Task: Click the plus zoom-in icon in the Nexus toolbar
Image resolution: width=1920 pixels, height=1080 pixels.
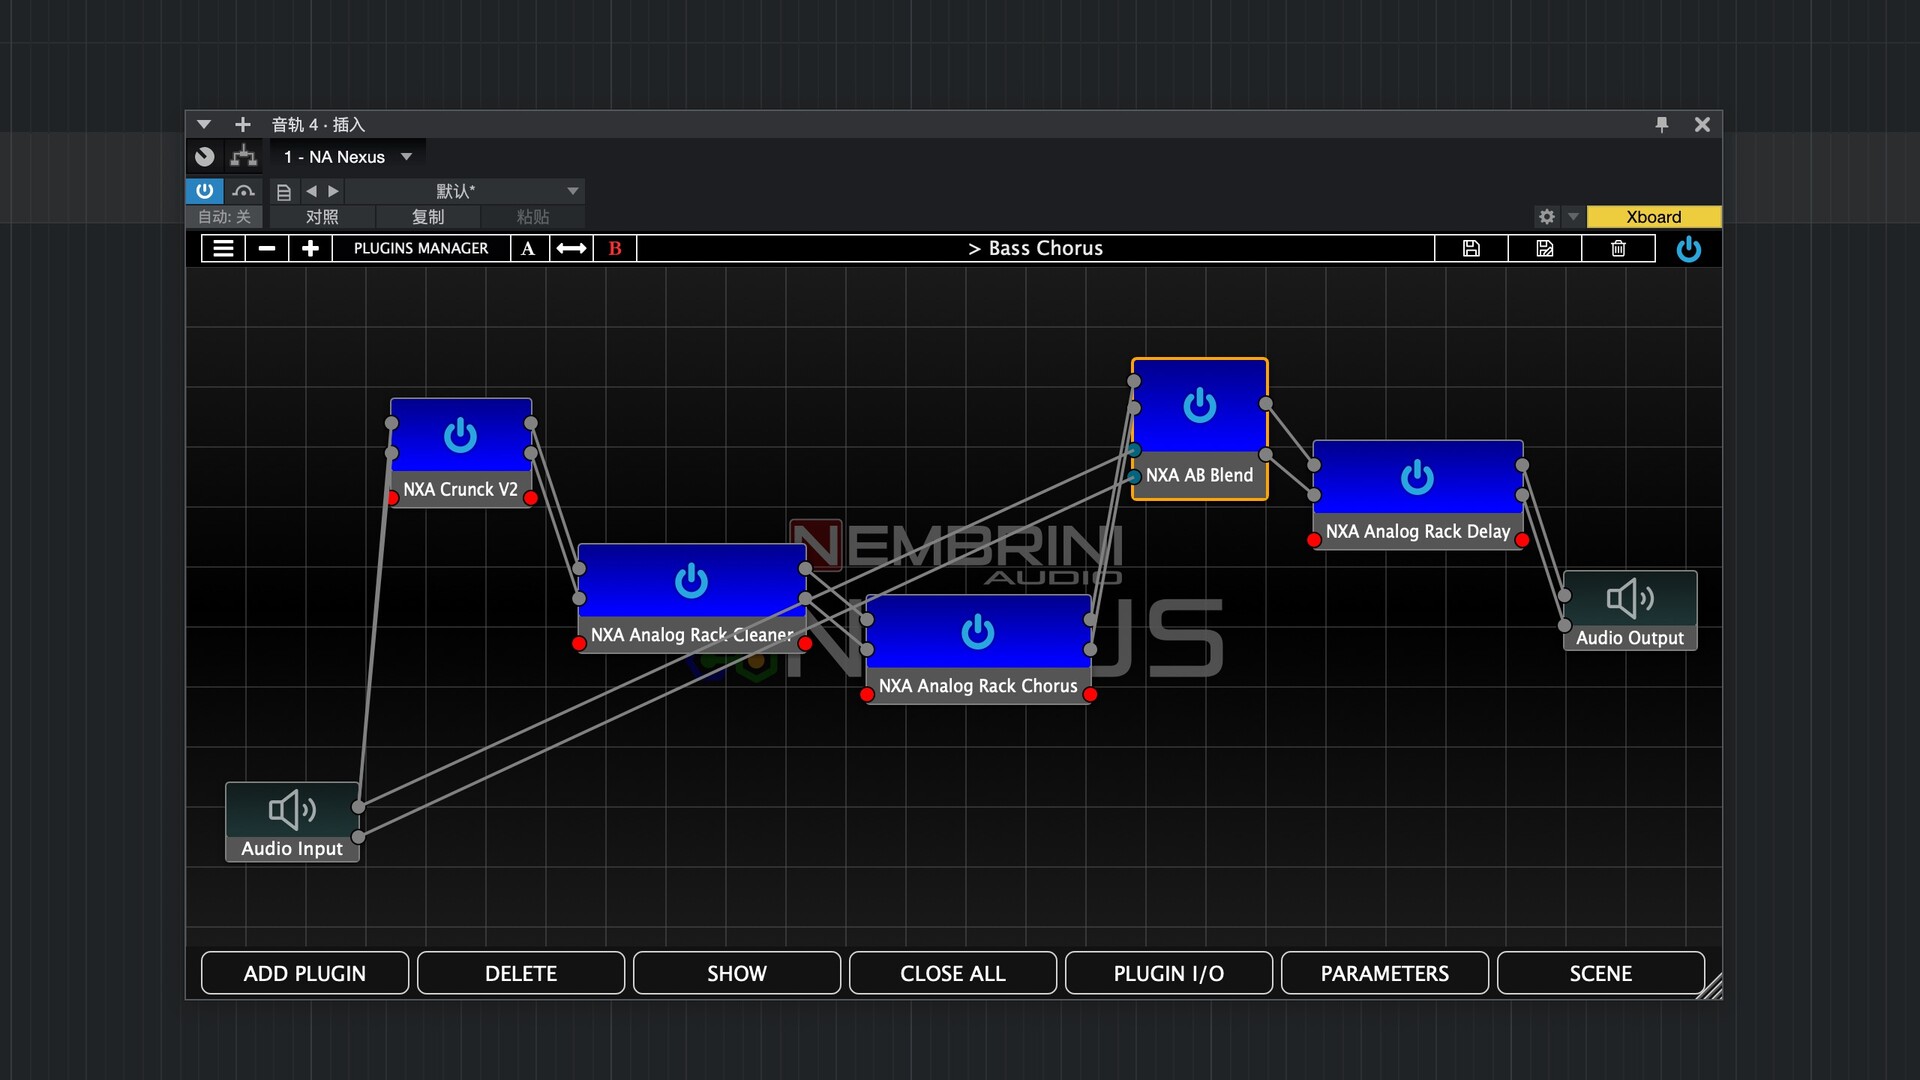Action: (x=310, y=249)
